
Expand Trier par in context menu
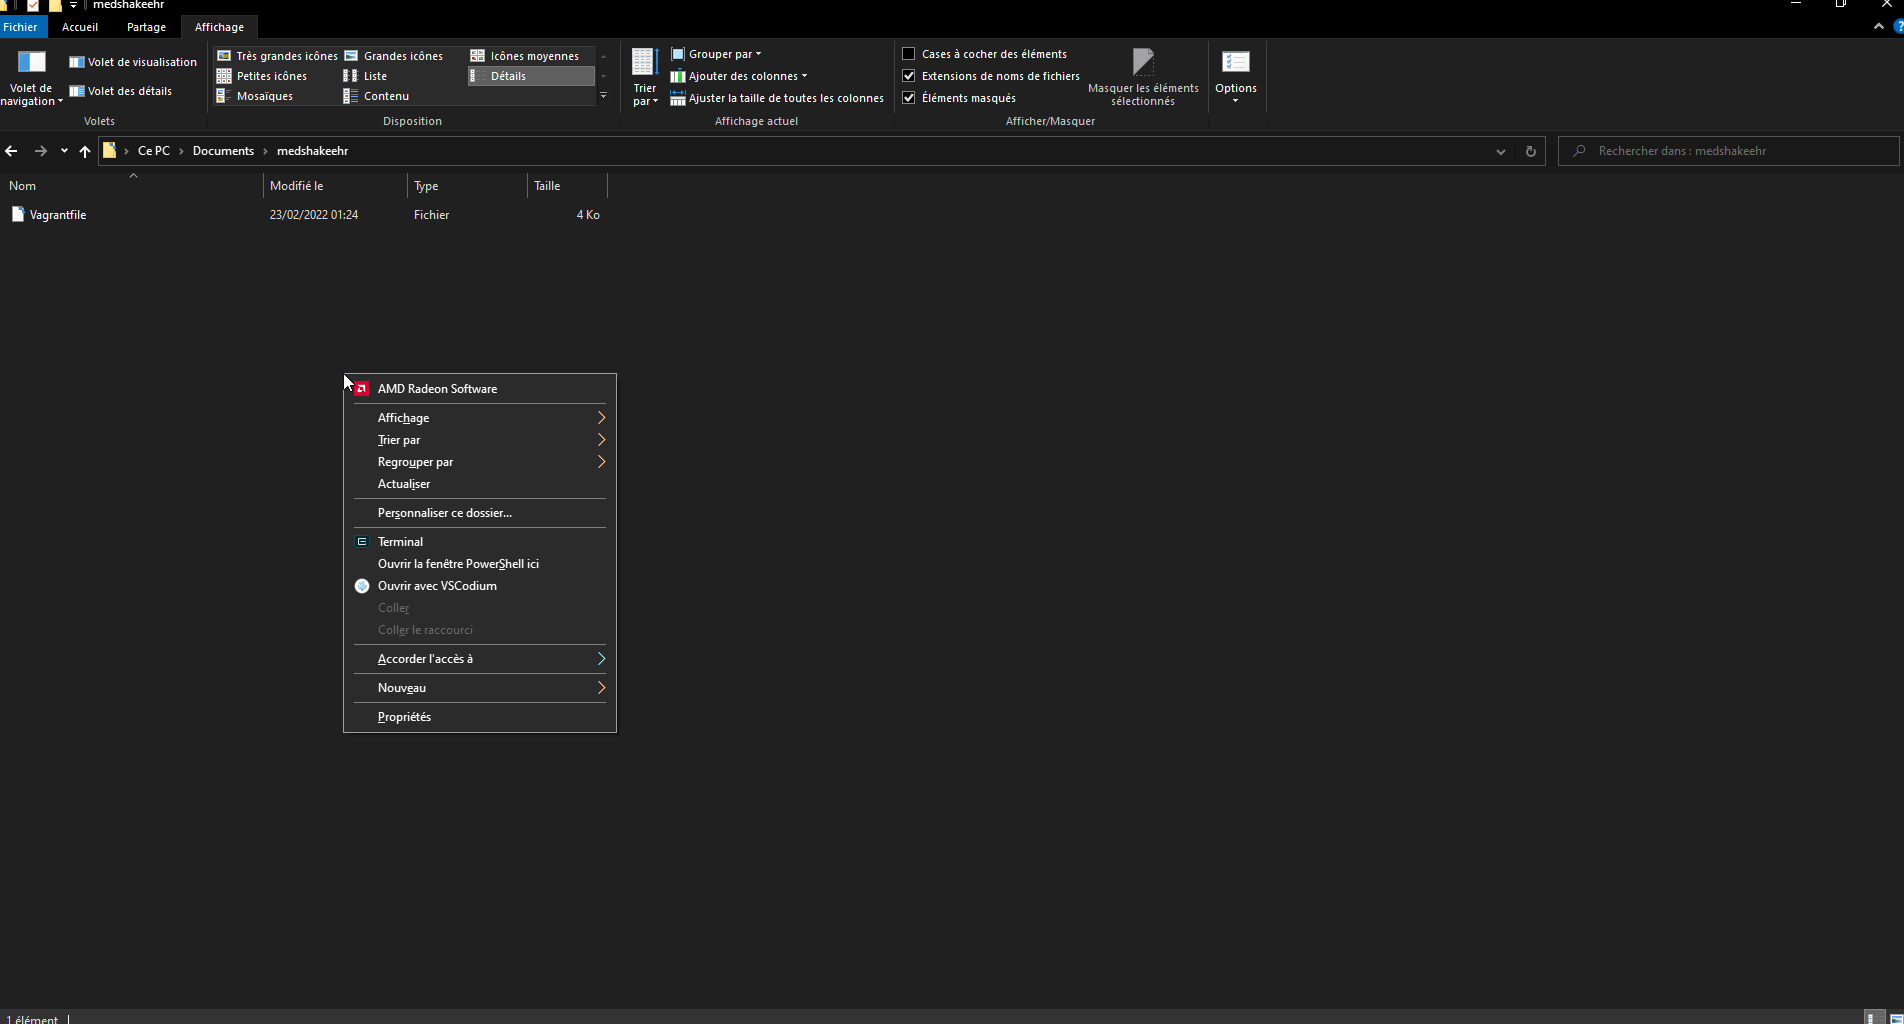click(480, 440)
